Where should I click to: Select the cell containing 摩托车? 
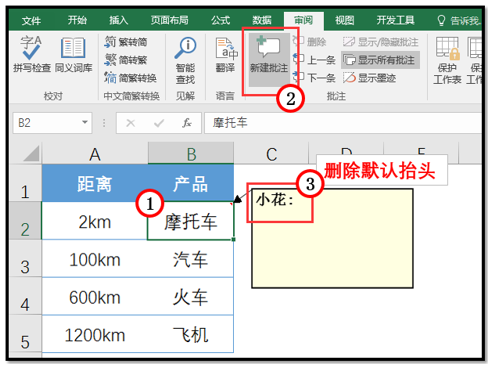[191, 221]
